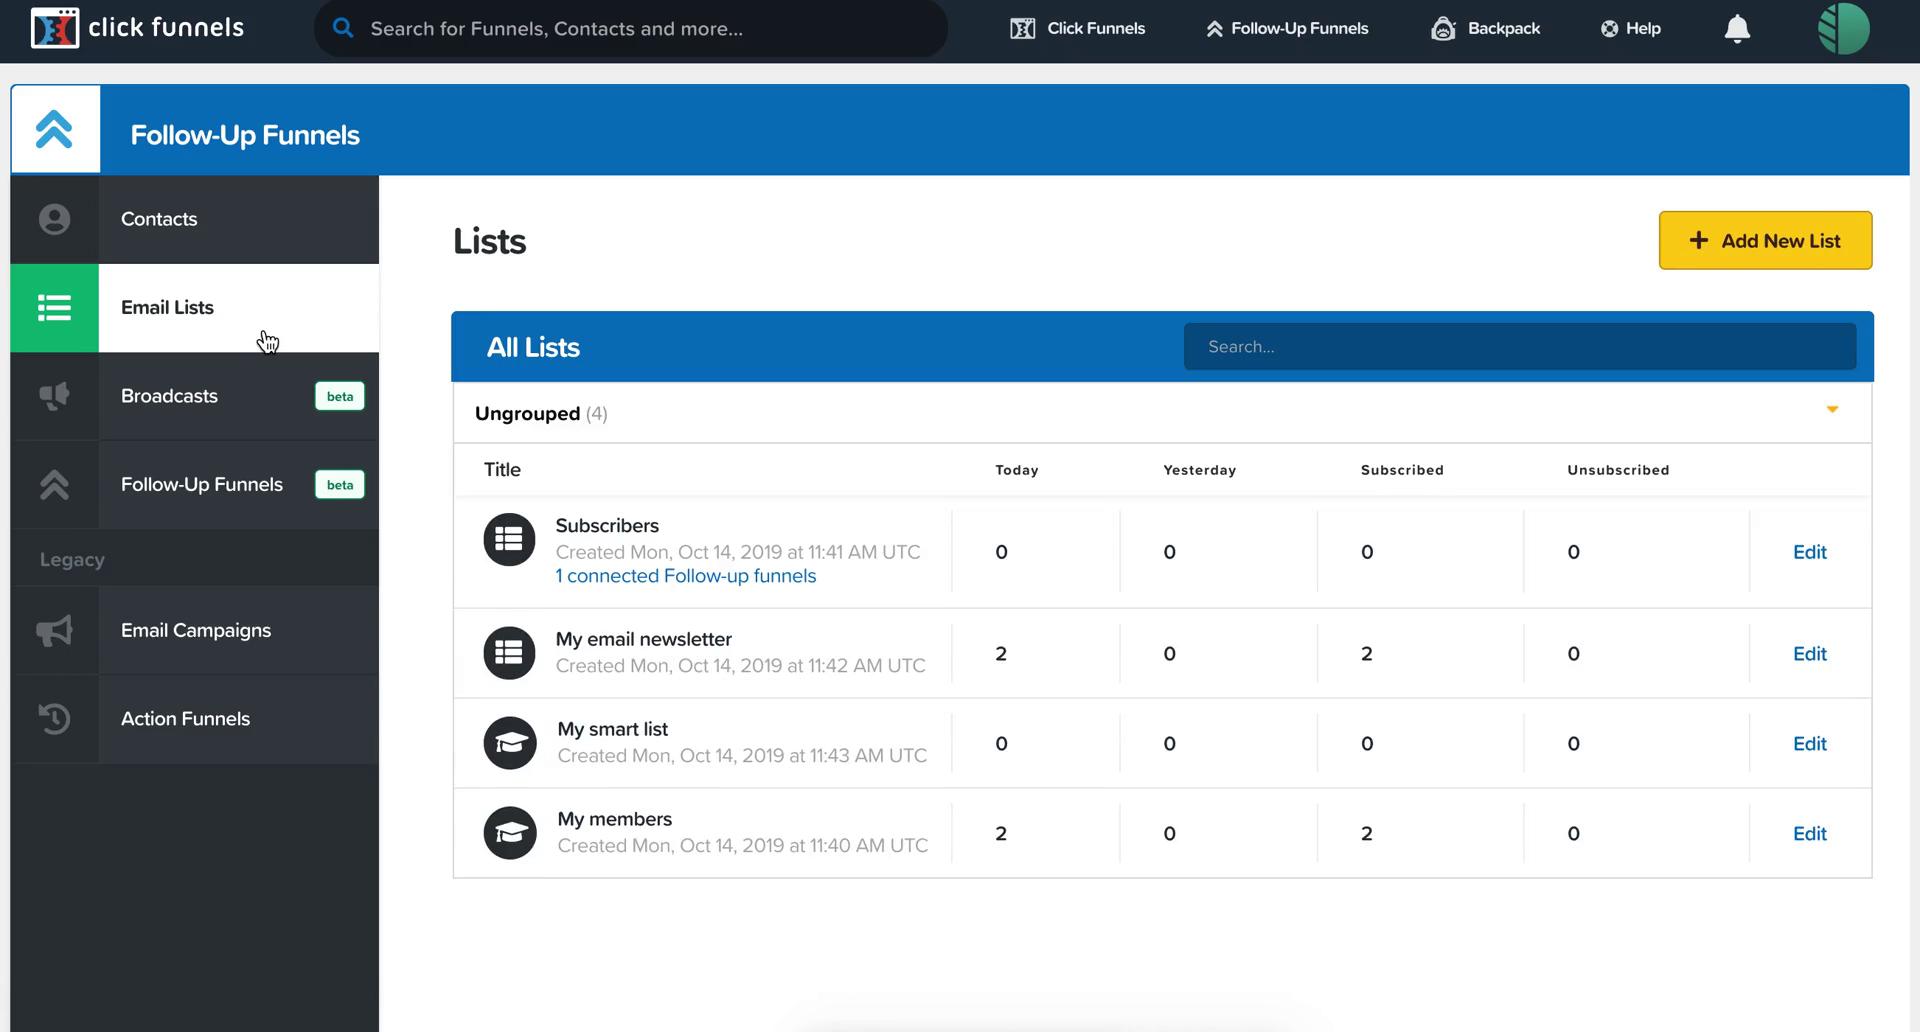This screenshot has height=1032, width=1920.
Task: Focus the global search field
Action: coord(631,28)
